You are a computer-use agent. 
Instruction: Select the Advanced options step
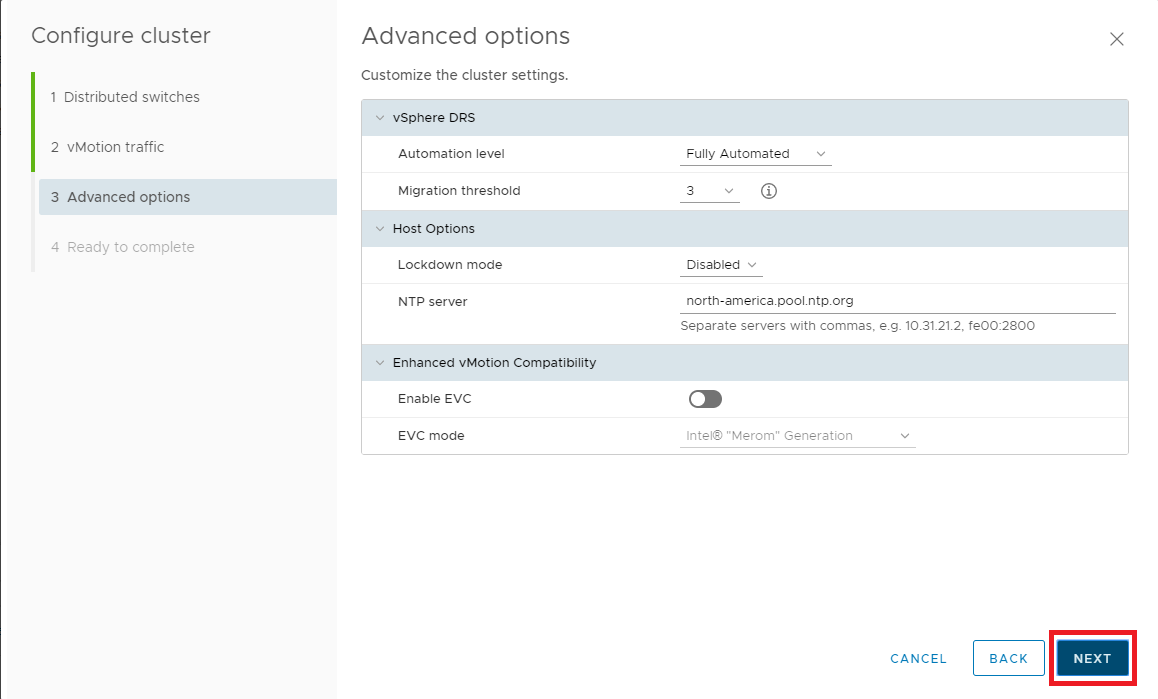click(x=128, y=197)
